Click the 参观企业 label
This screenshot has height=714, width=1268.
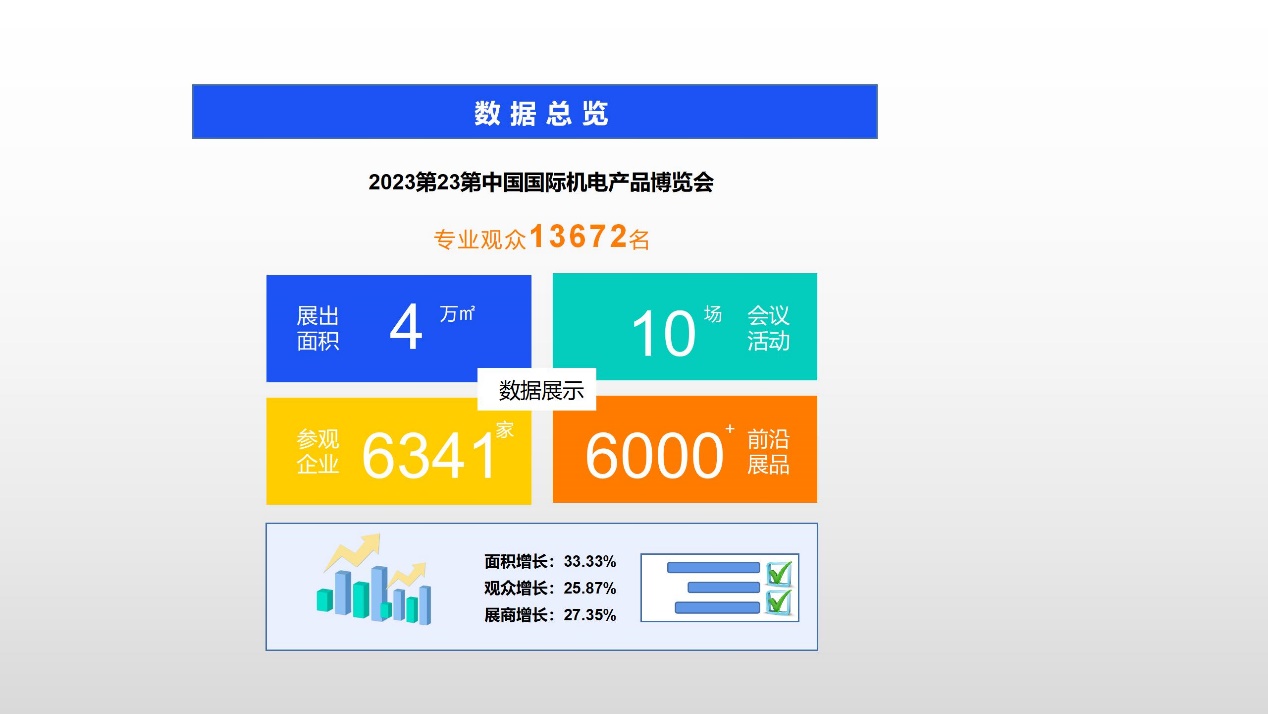318,452
